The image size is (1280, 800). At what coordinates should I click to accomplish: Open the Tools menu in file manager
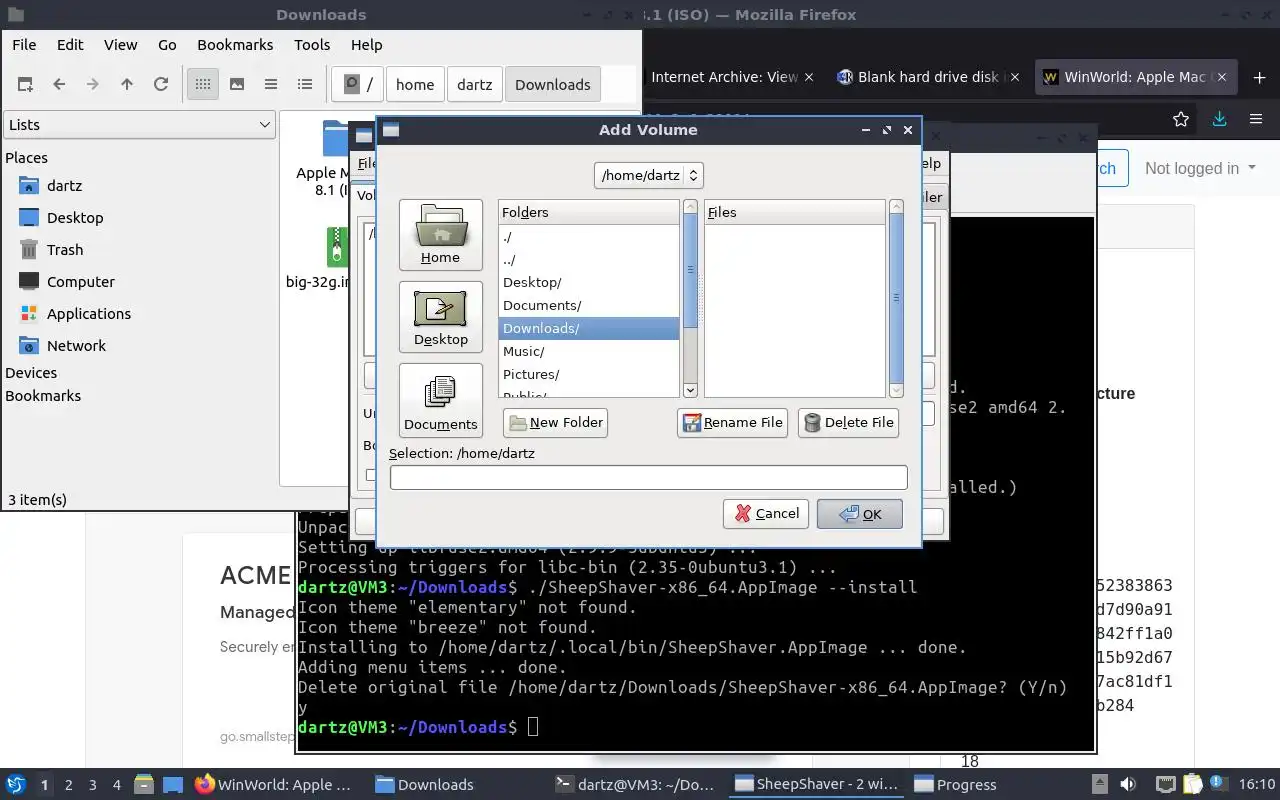(x=312, y=44)
